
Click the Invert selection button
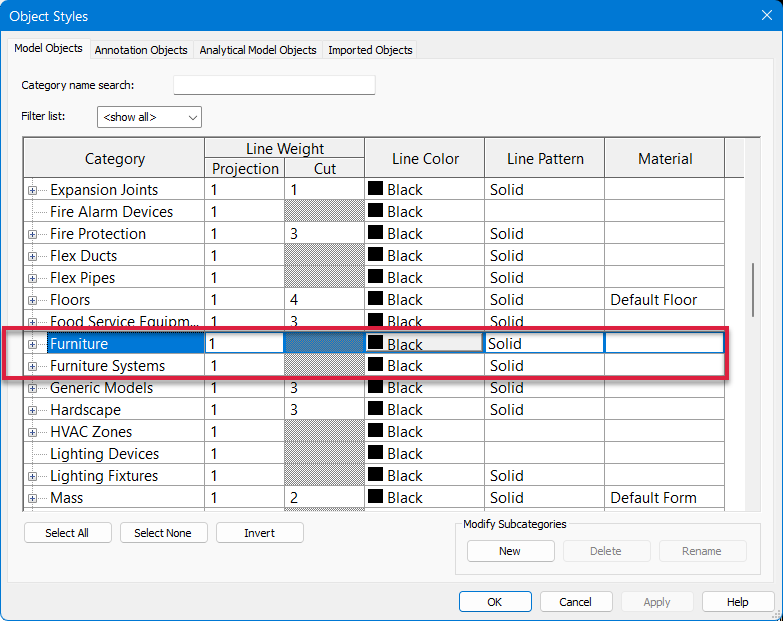point(259,533)
